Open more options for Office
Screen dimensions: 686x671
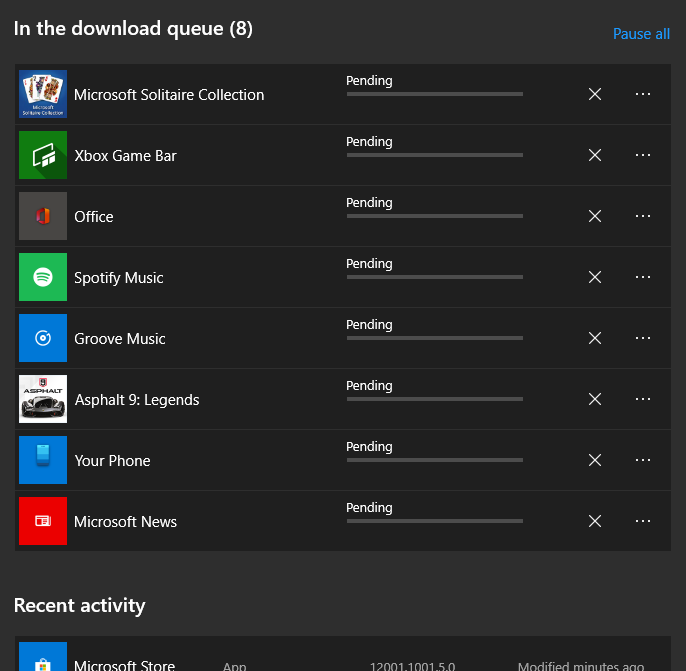pos(643,216)
